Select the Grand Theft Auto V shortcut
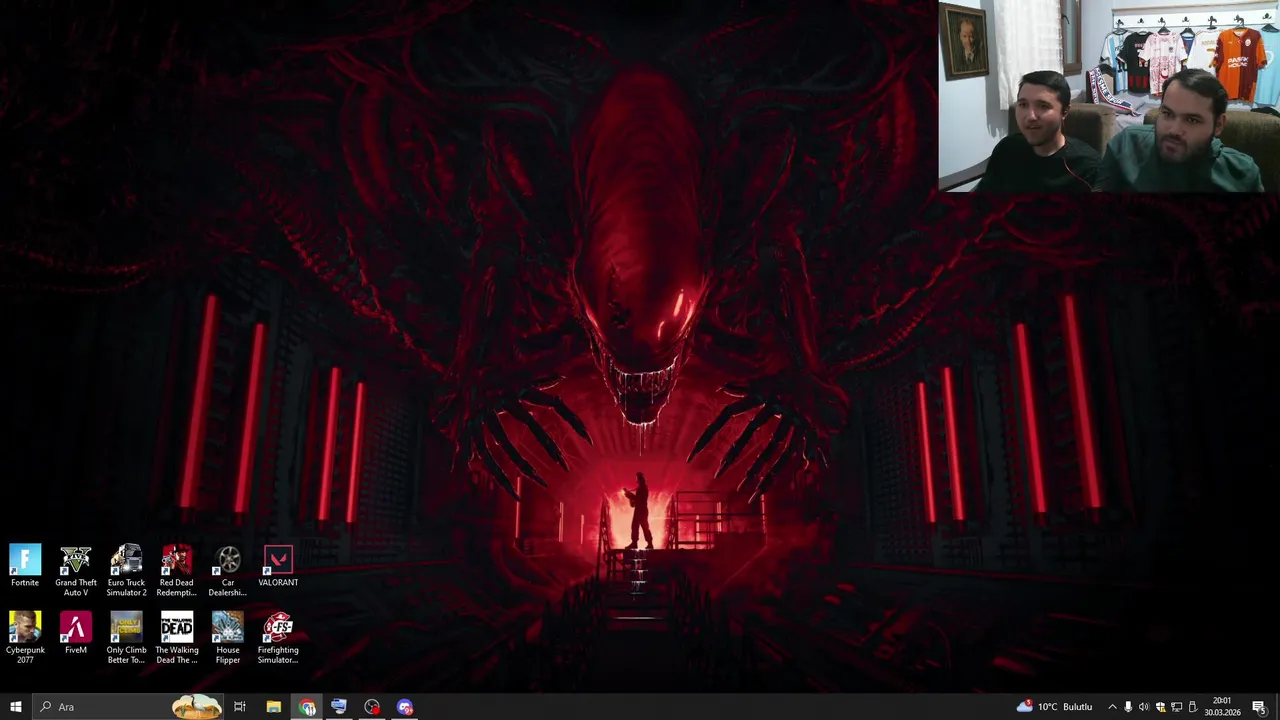This screenshot has width=1280, height=720. pyautogui.click(x=76, y=570)
